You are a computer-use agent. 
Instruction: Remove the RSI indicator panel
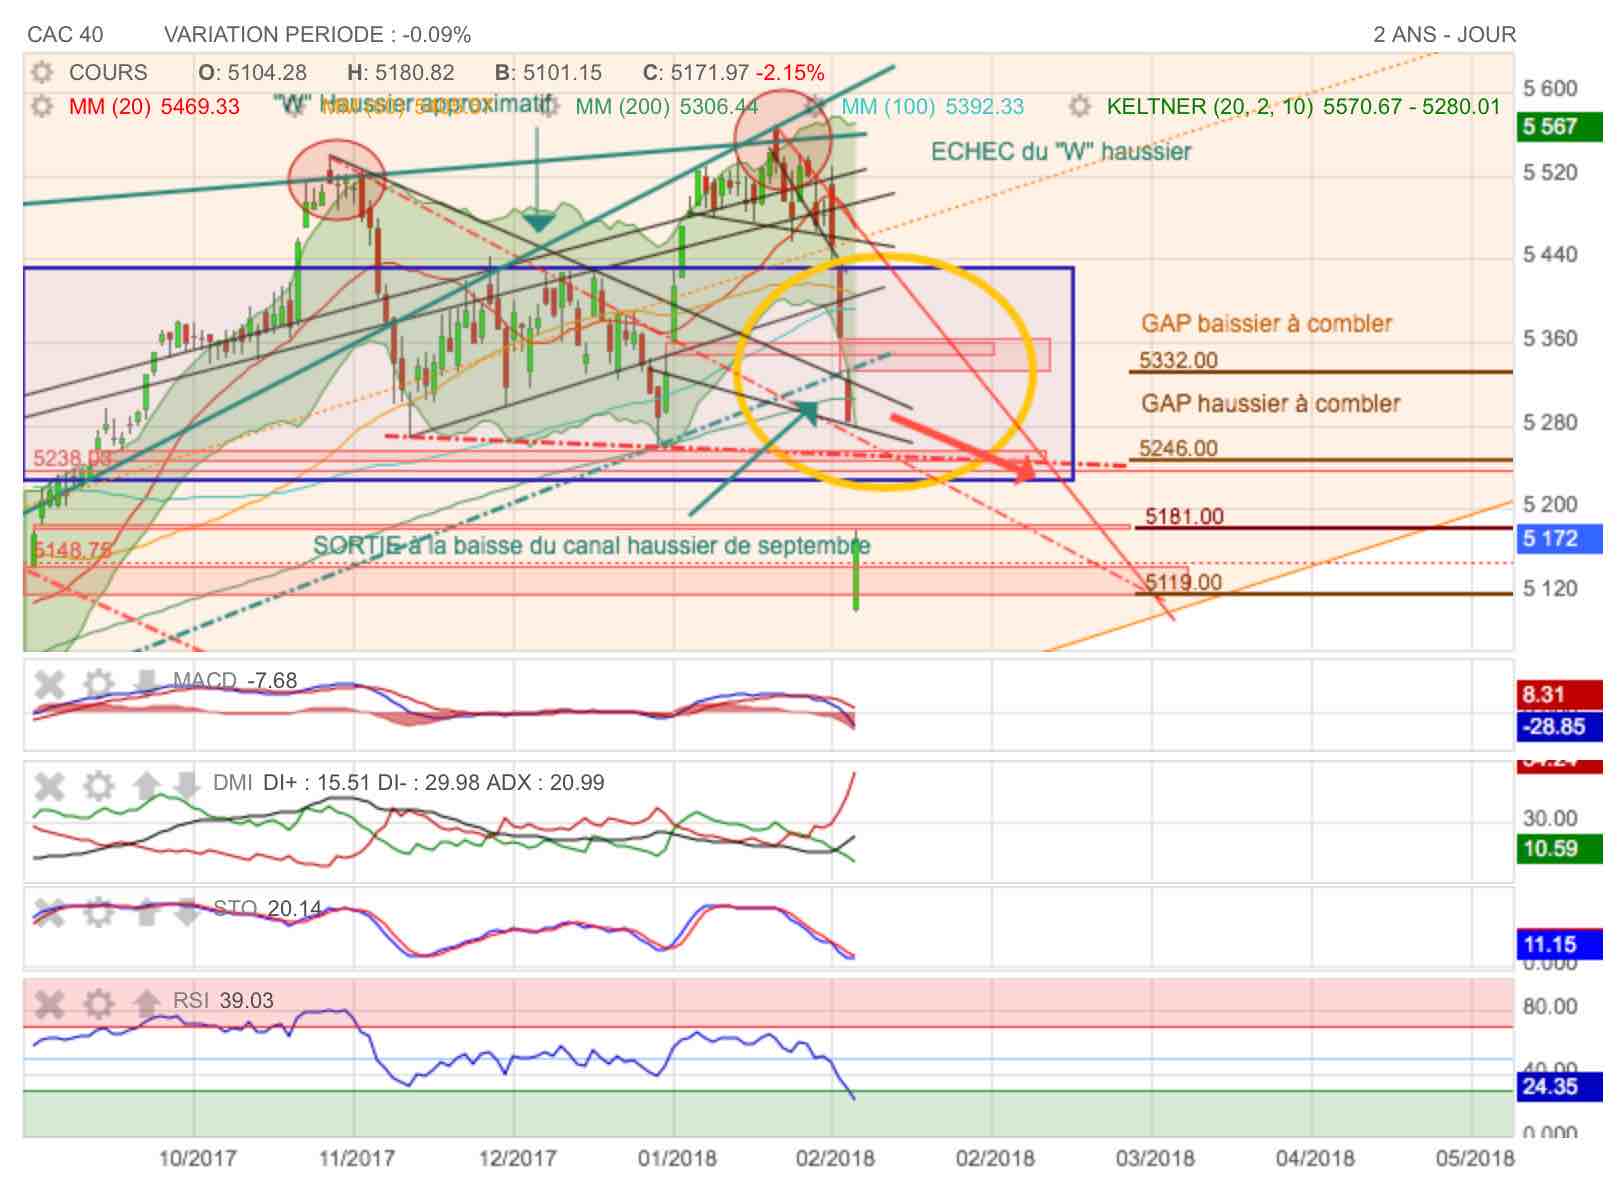pos(49,1003)
